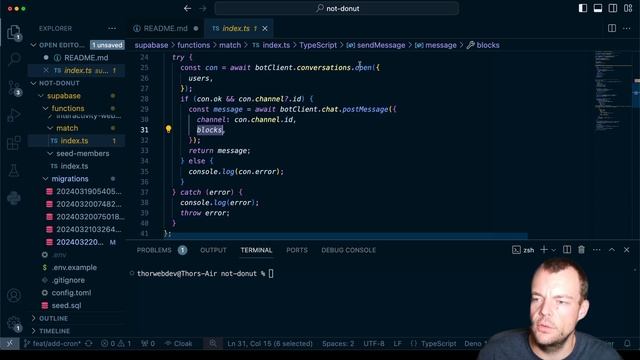The width and height of the screenshot is (640, 360).
Task: Maximize the panel with the chevron up
Action: coord(611,249)
